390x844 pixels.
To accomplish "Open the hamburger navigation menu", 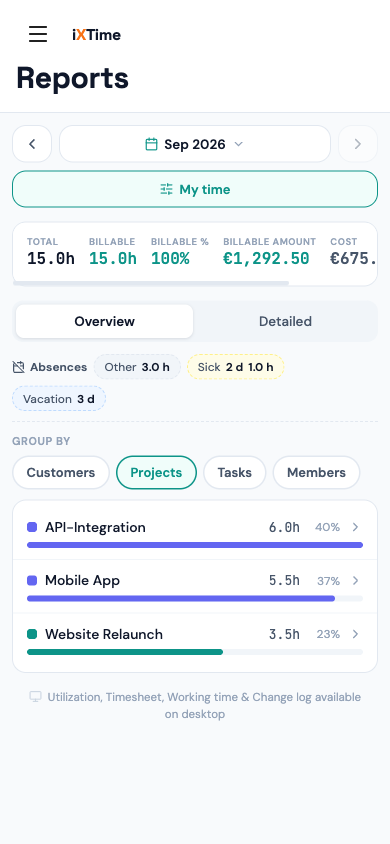I will 38,34.
